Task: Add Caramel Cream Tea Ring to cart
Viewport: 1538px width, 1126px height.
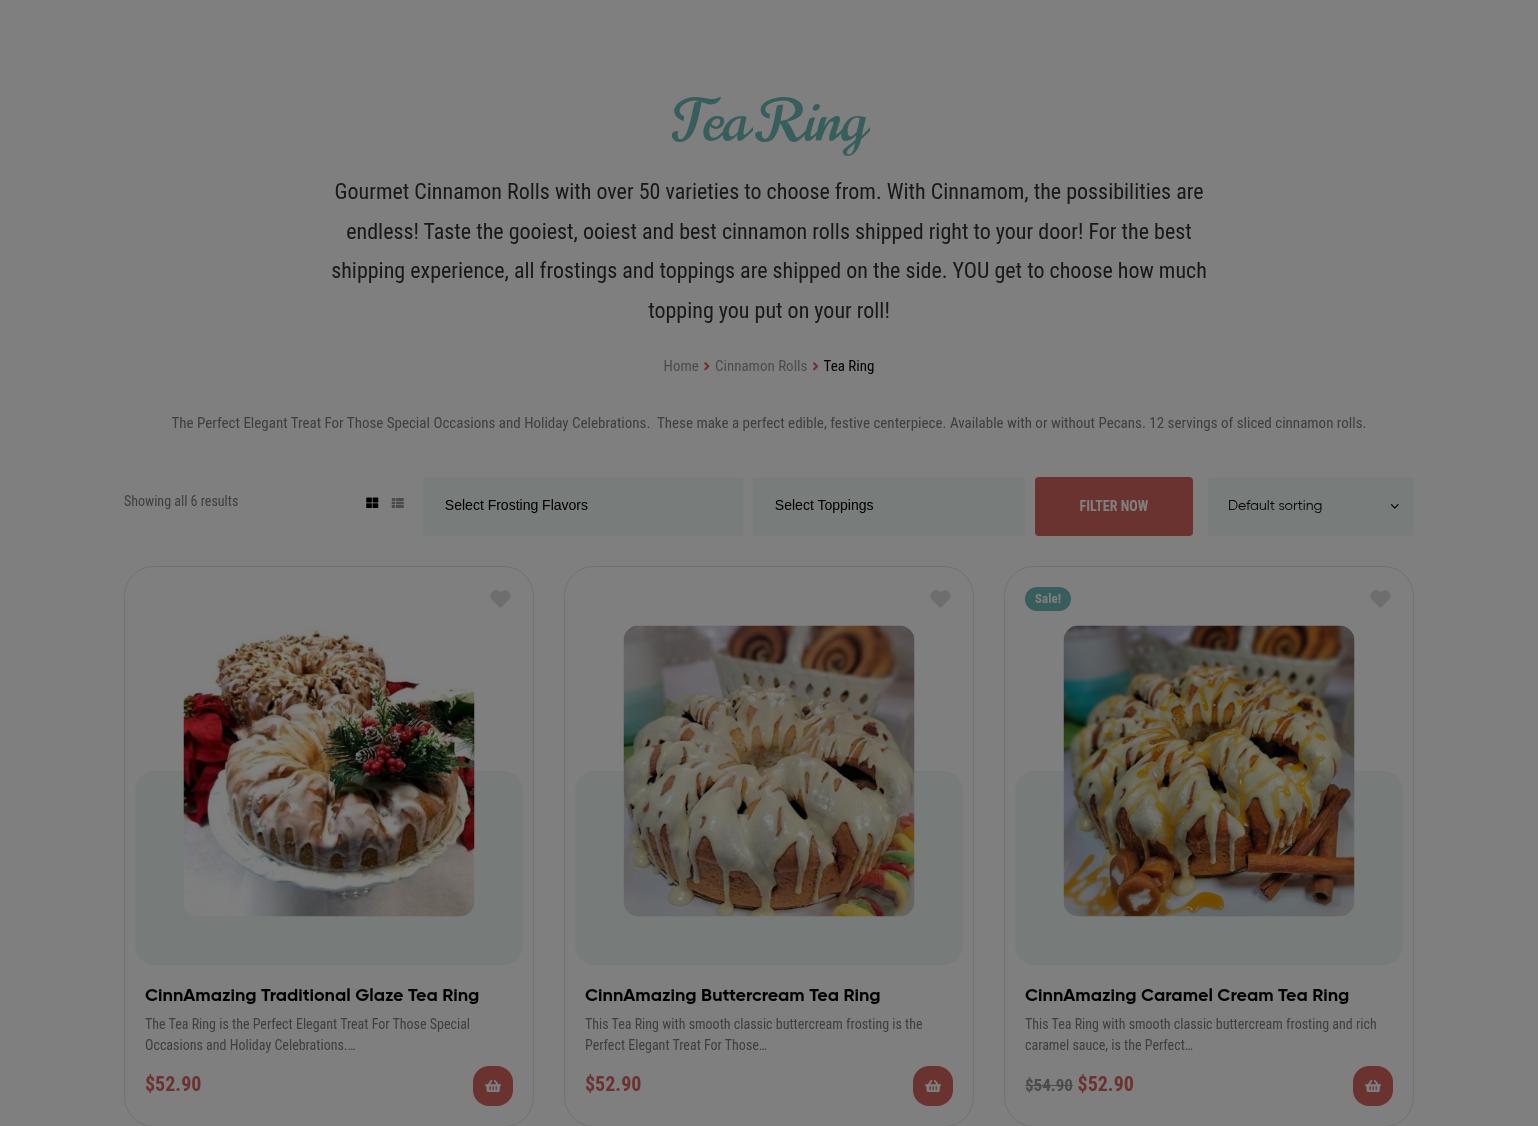Action: tap(1373, 1086)
